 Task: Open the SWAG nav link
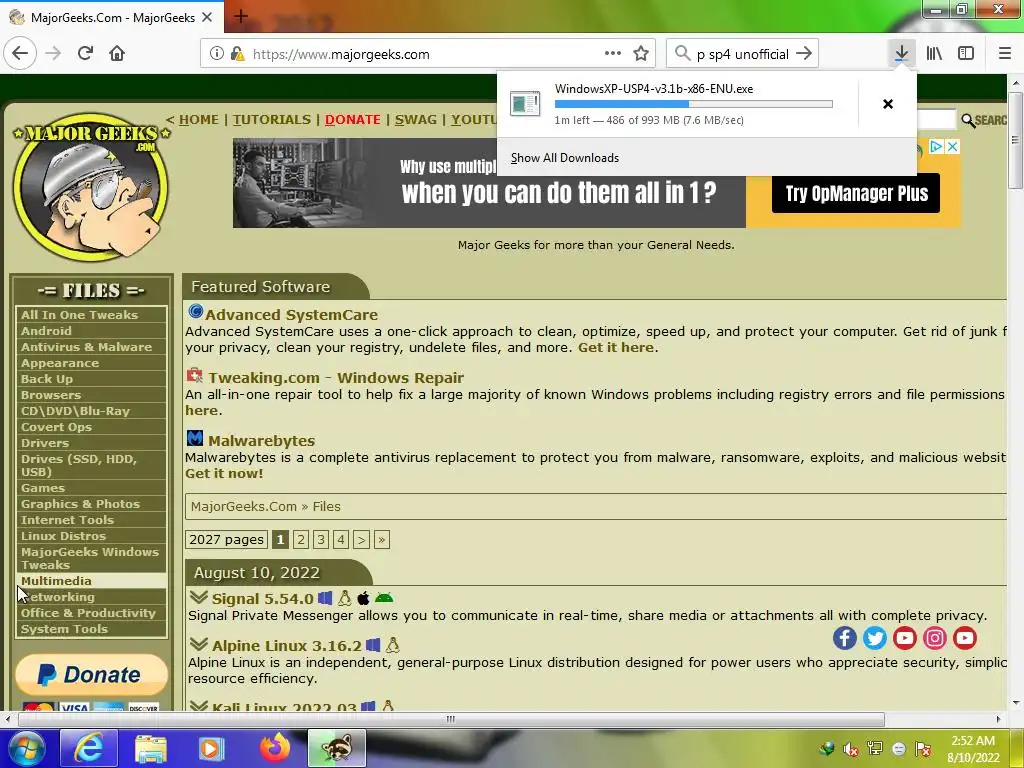click(416, 120)
